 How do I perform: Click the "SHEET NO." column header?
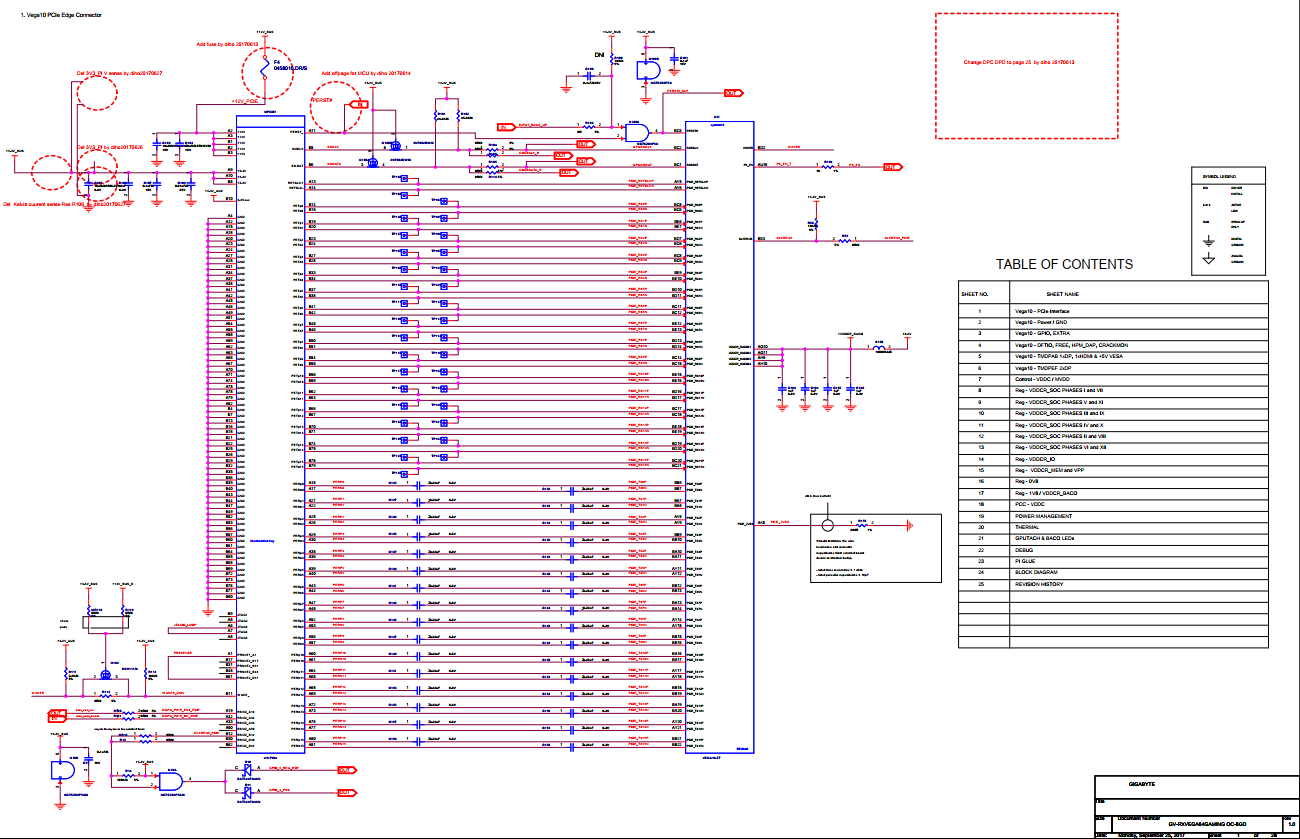tap(975, 295)
